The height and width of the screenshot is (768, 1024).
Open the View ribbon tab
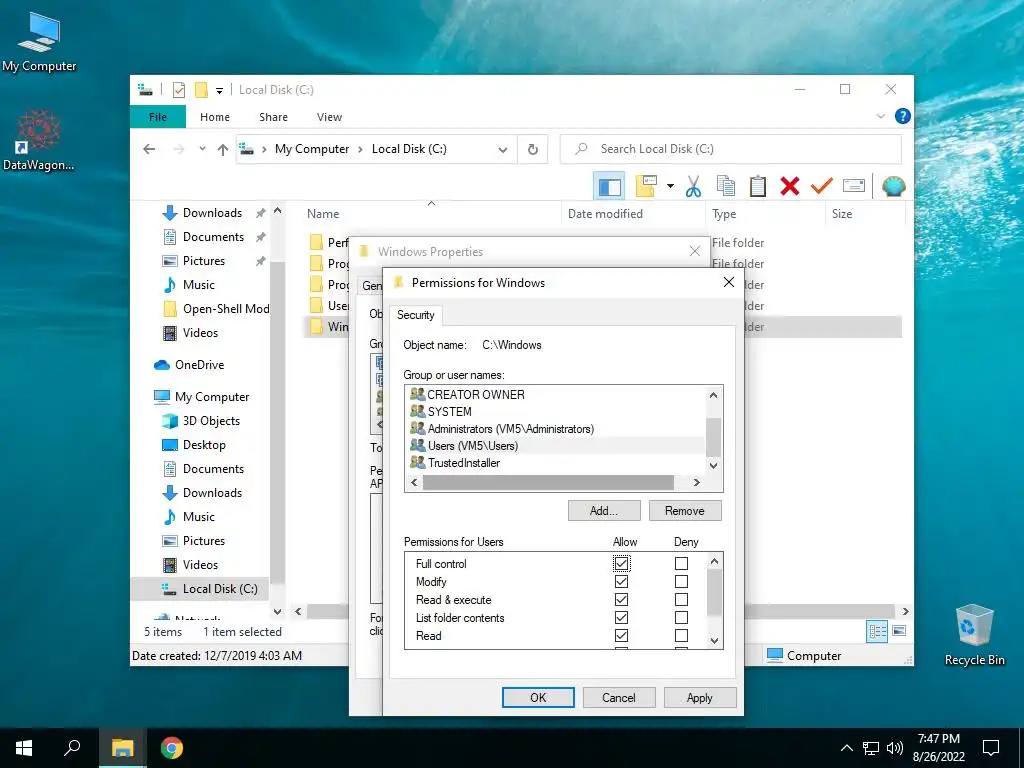point(329,117)
